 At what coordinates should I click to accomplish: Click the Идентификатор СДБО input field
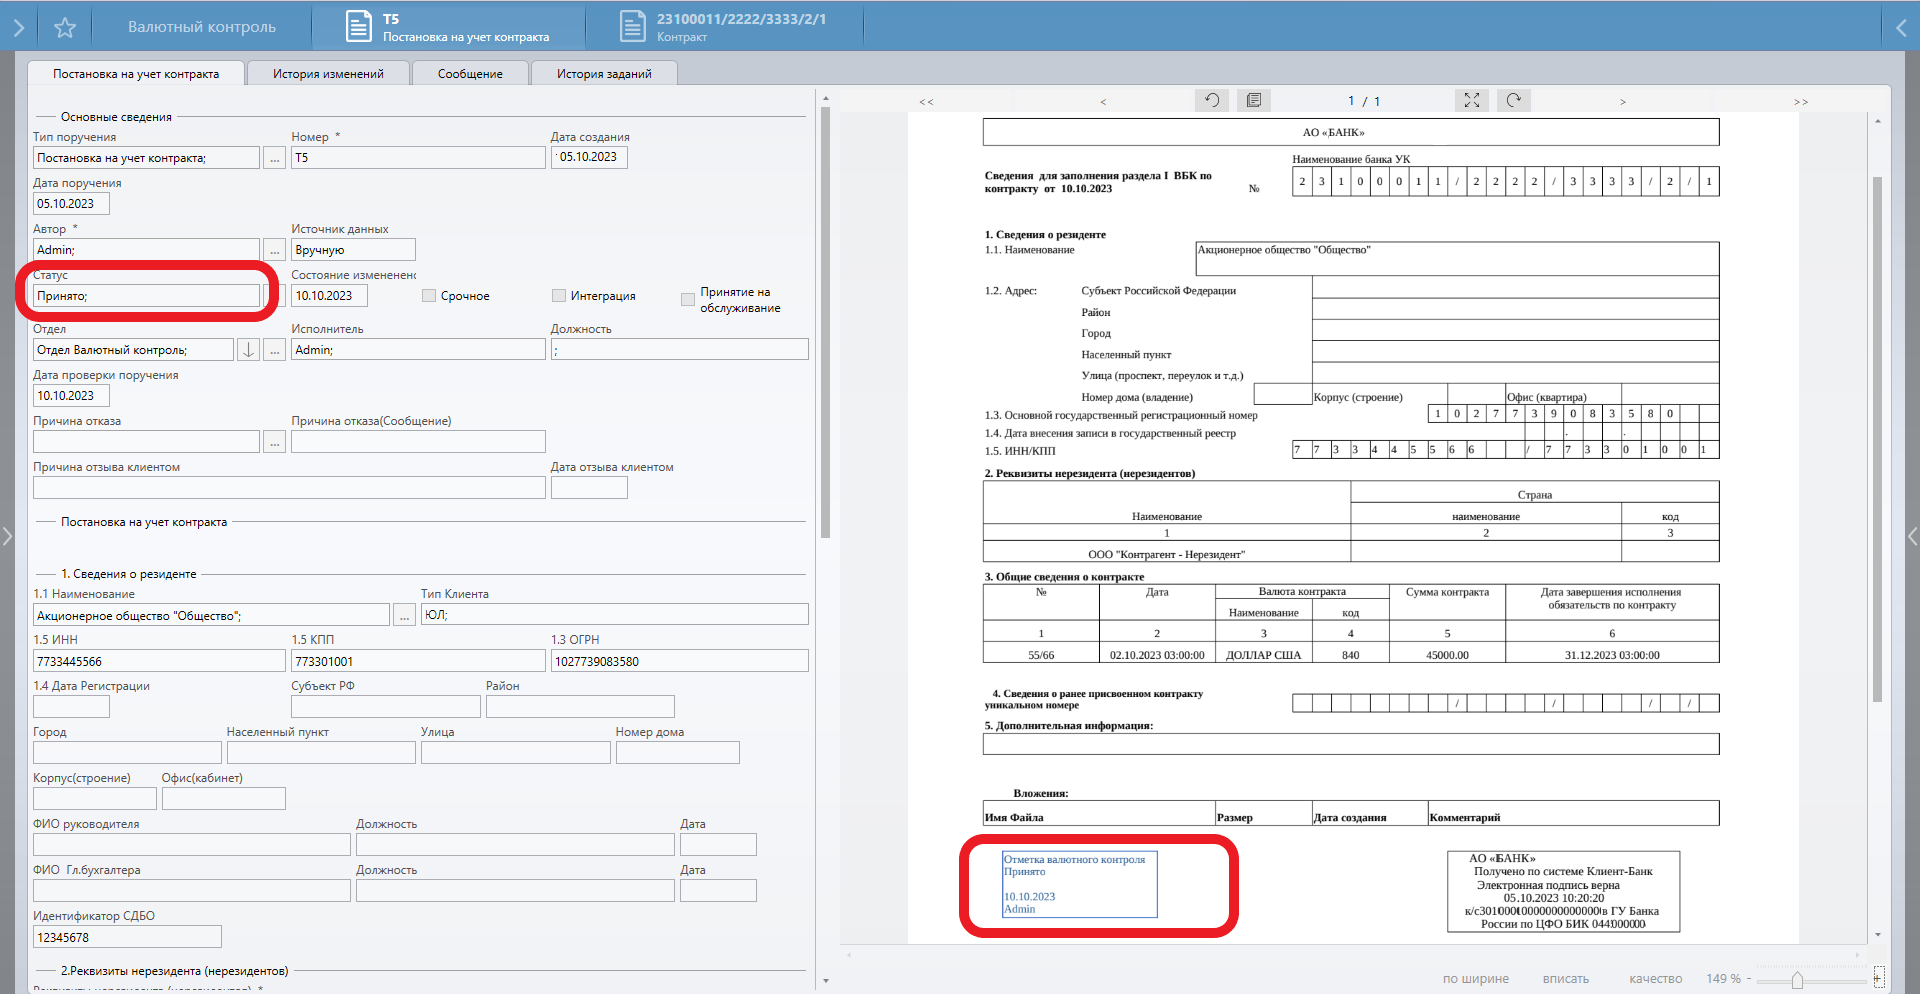pos(127,938)
